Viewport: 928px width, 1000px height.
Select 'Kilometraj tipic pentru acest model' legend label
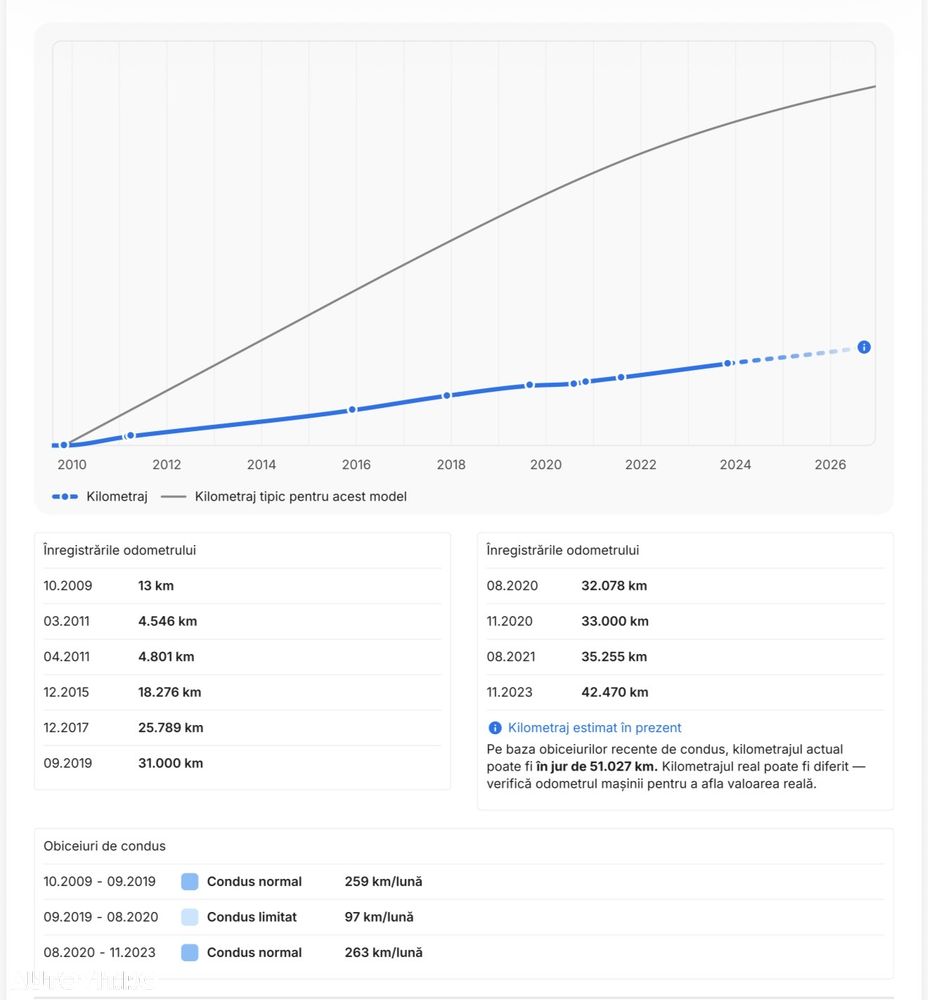(x=300, y=496)
